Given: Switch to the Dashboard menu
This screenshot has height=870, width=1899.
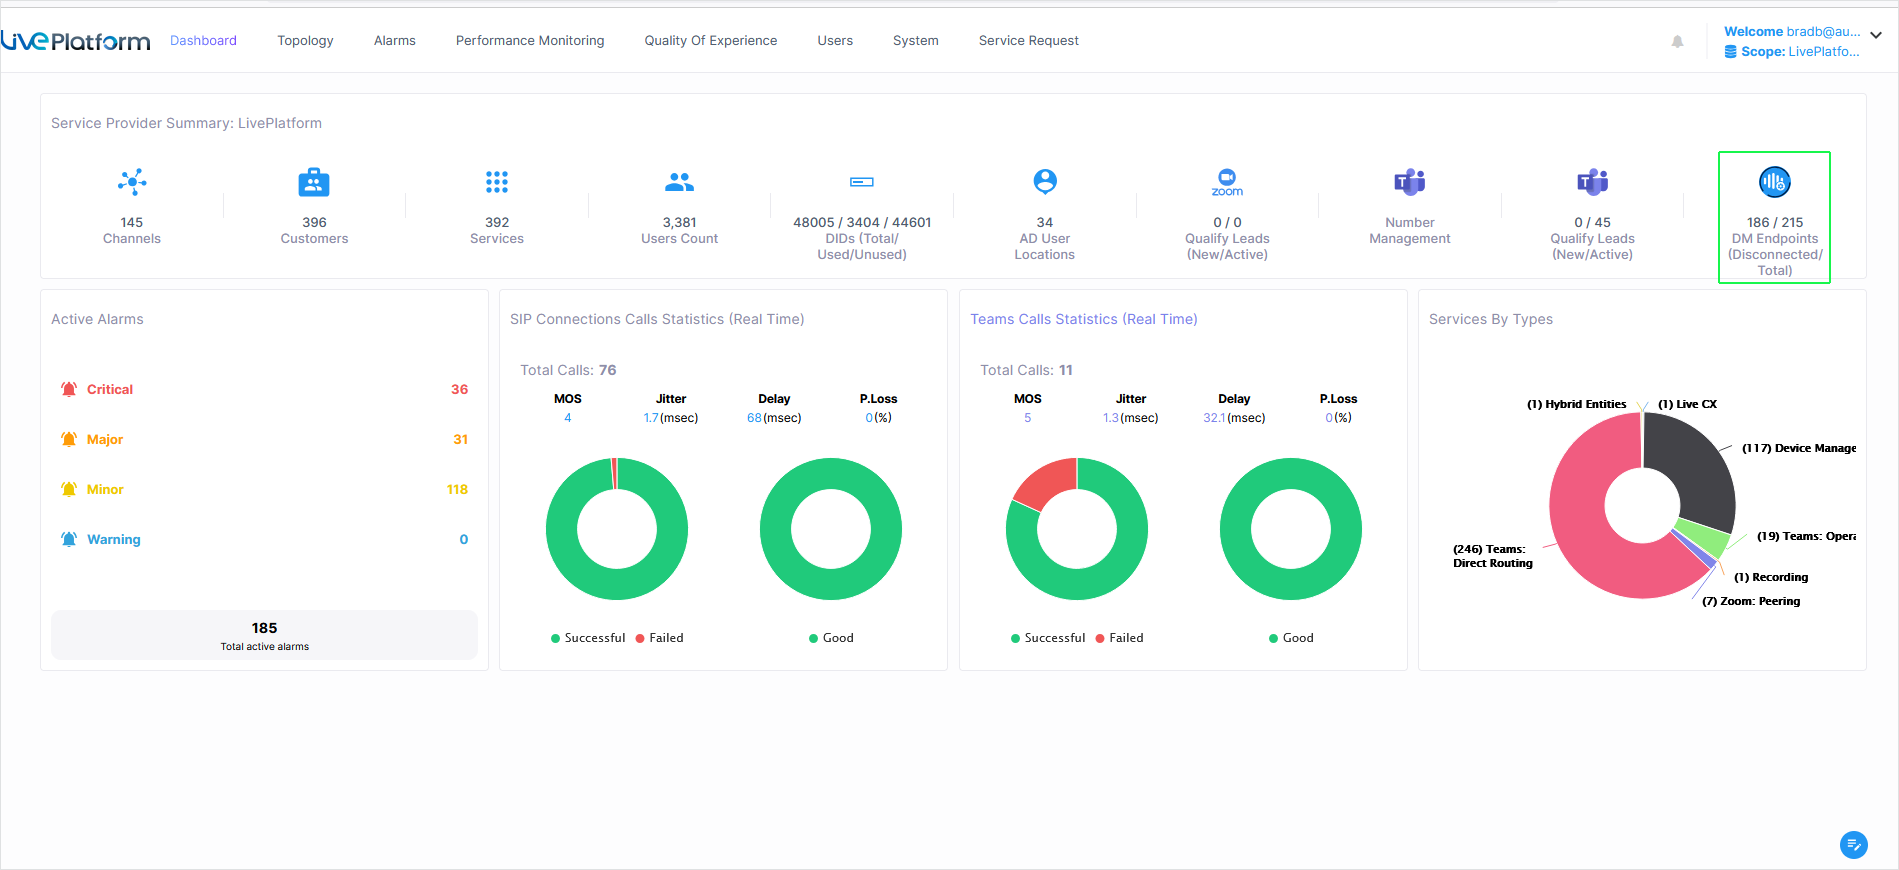Looking at the screenshot, I should [203, 41].
